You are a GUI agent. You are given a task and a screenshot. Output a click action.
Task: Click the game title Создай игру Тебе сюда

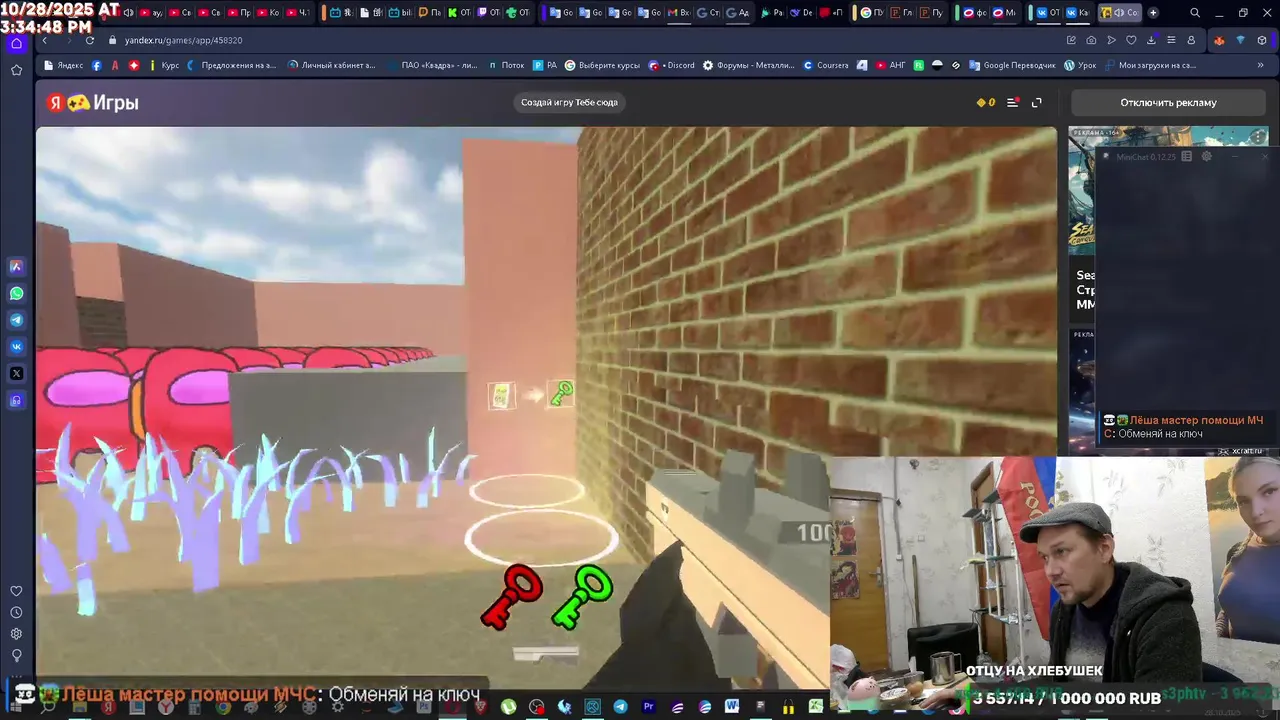coord(569,102)
